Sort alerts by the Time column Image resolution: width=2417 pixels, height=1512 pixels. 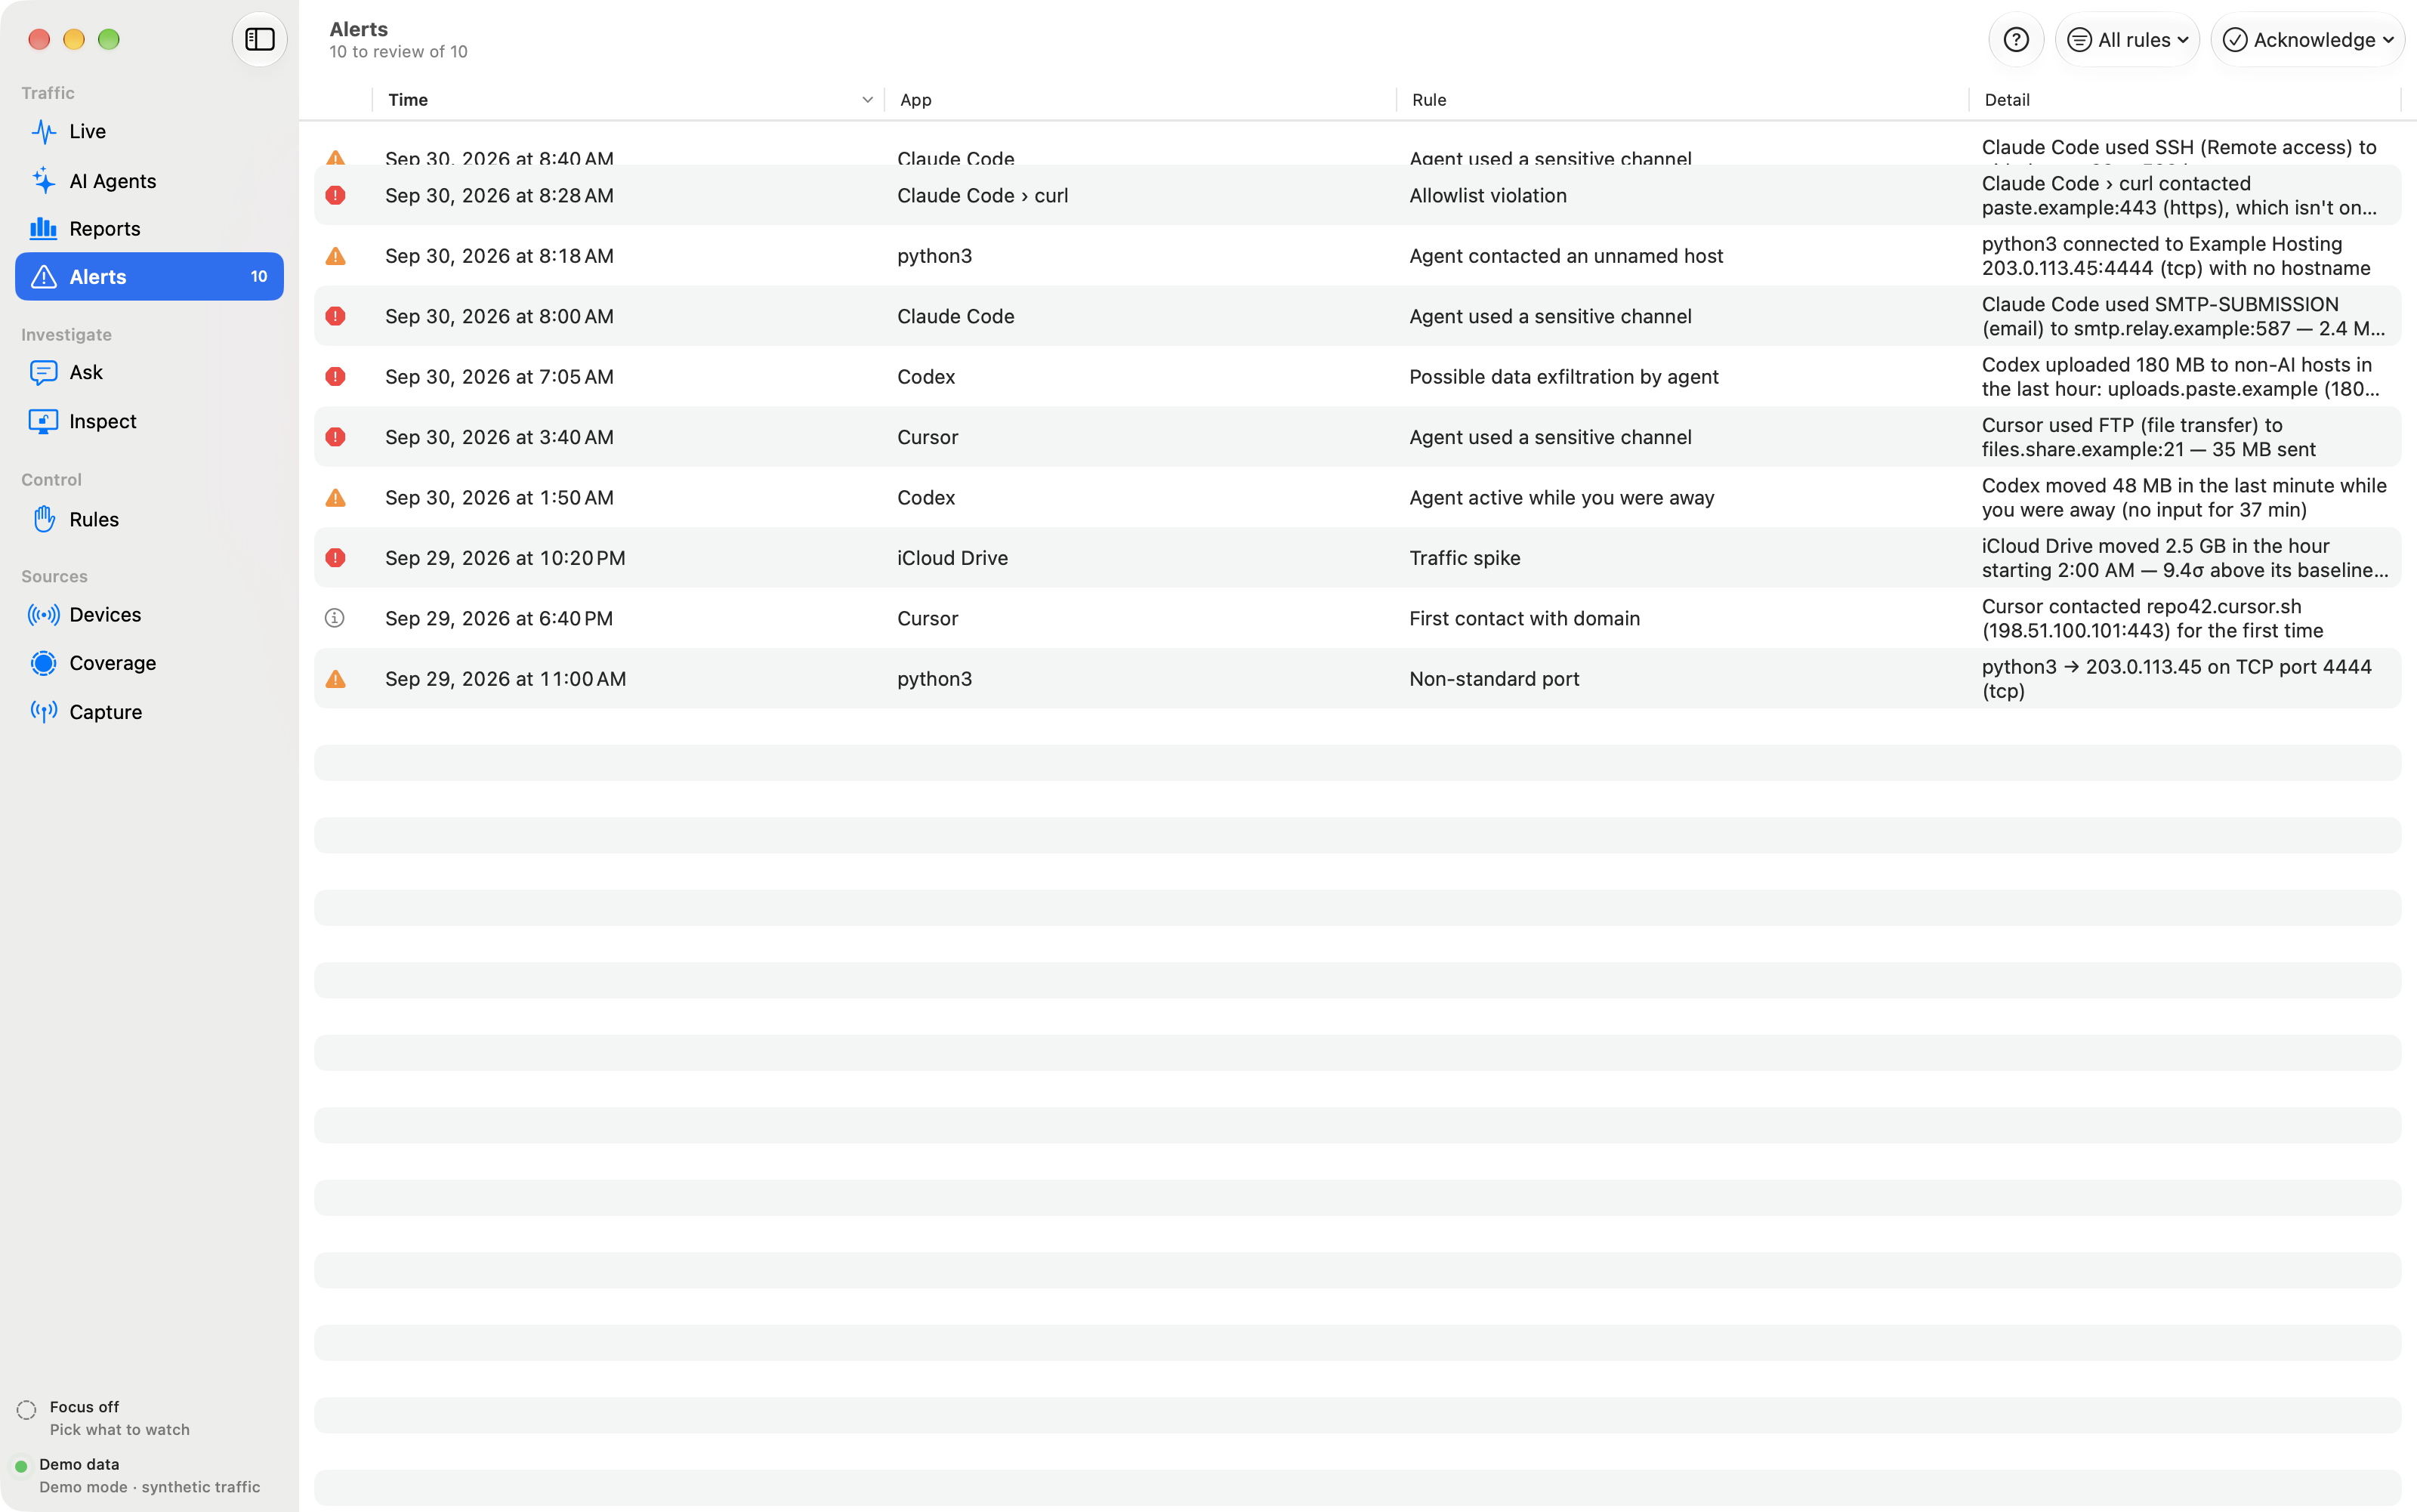(x=628, y=100)
